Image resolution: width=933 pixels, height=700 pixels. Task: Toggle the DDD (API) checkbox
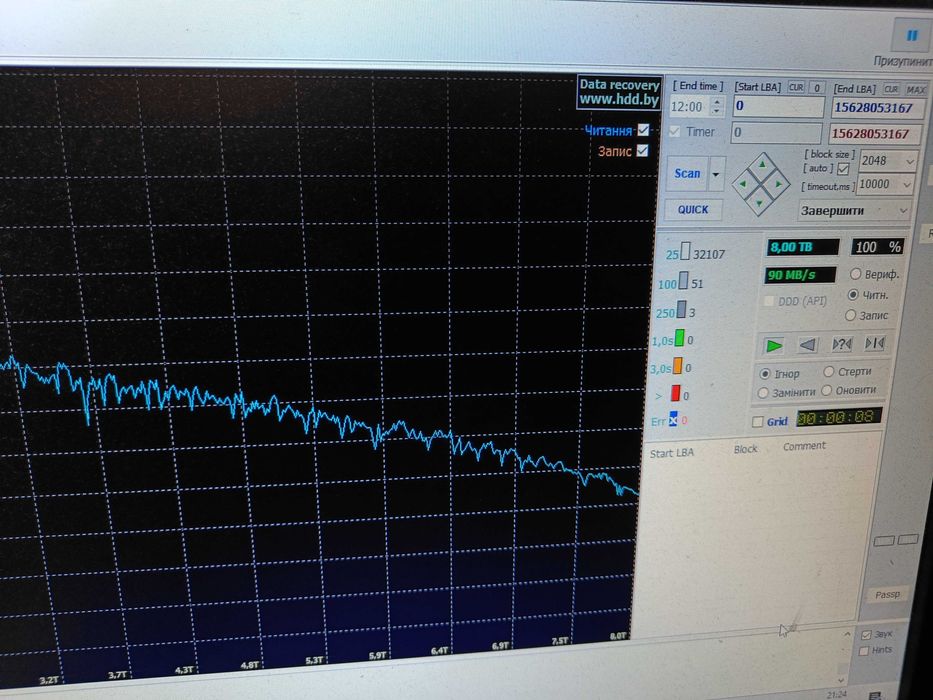pos(769,302)
